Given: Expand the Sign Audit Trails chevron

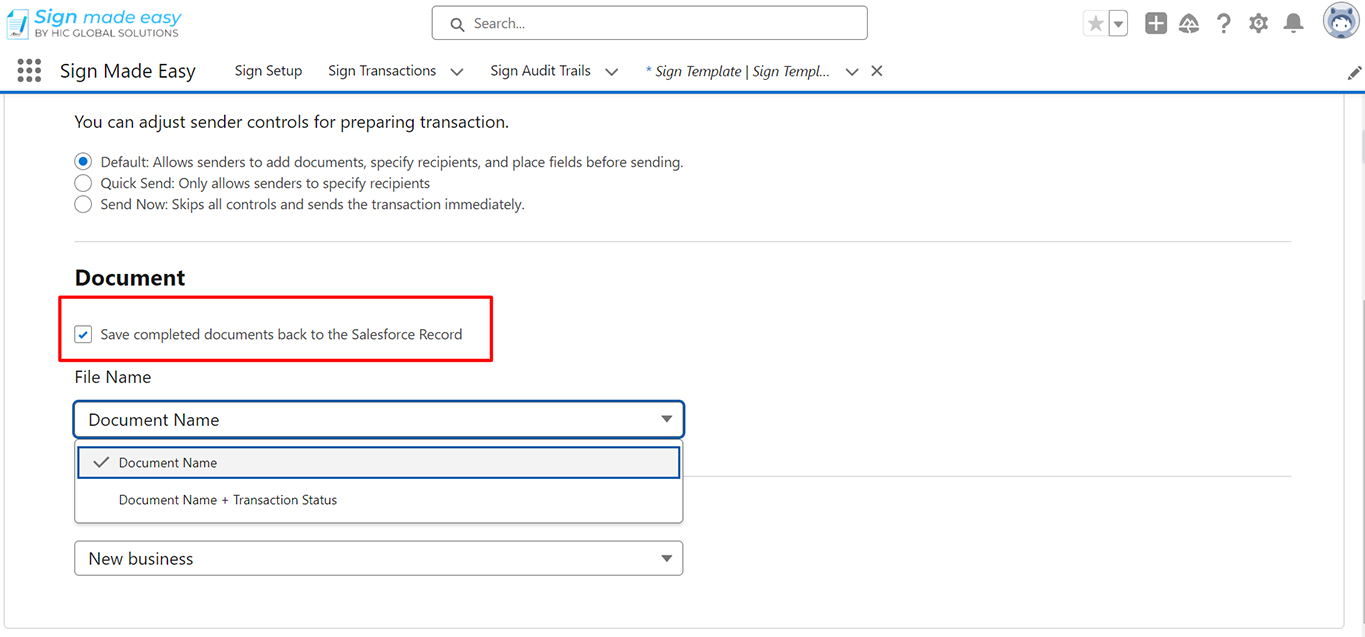Looking at the screenshot, I should [x=612, y=71].
